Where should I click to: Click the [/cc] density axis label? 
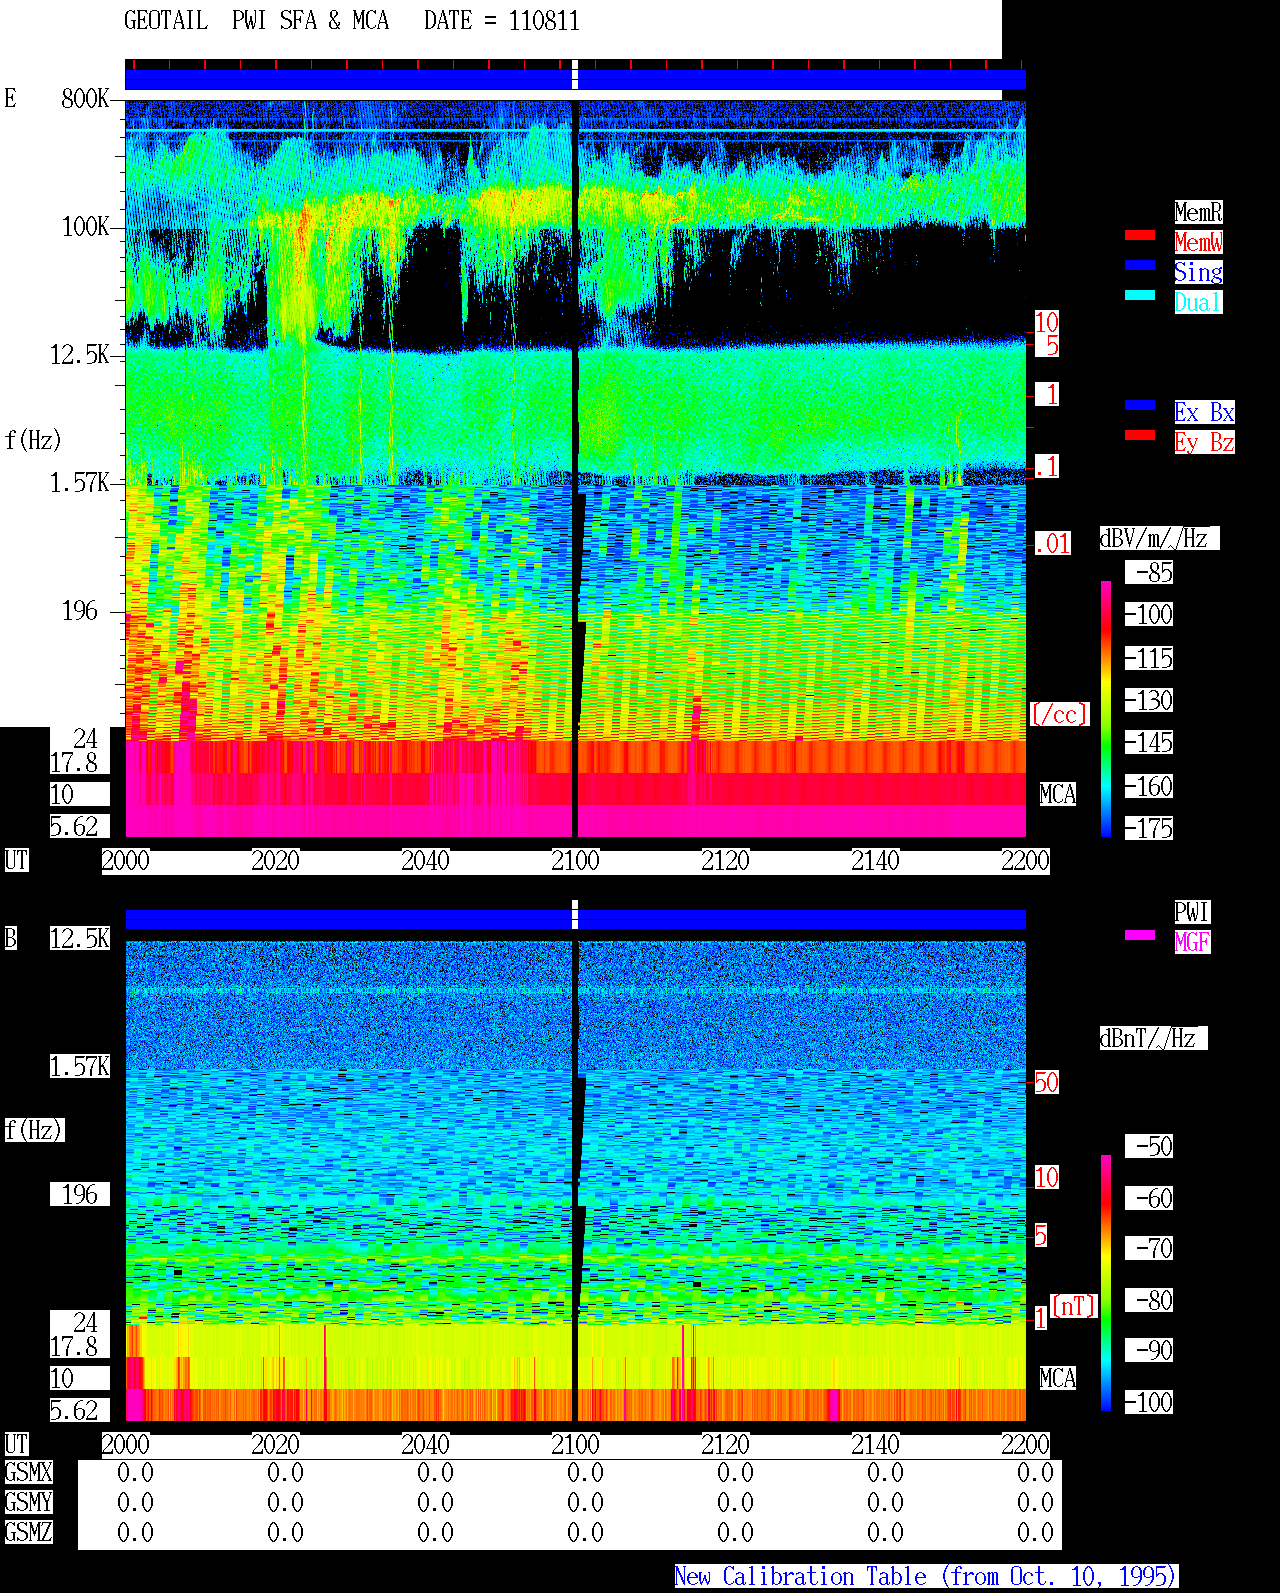1059,714
